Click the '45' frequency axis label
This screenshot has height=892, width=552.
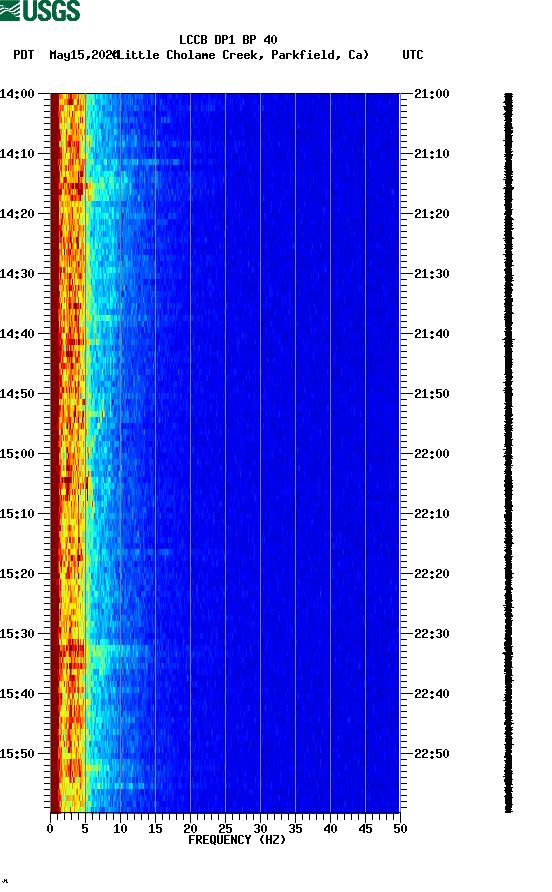[x=365, y=829]
